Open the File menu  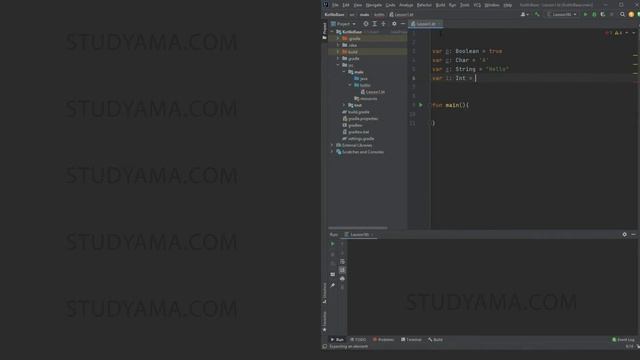pos(335,5)
